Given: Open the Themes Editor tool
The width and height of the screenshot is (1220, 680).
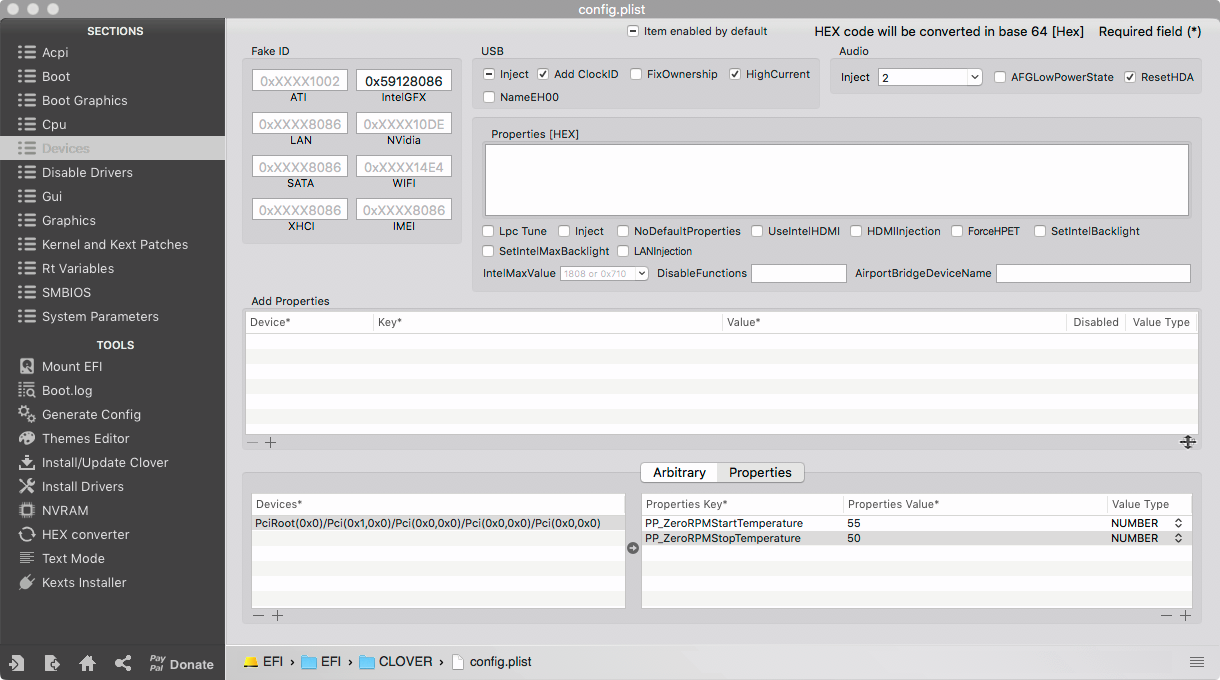Looking at the screenshot, I should point(74,438).
